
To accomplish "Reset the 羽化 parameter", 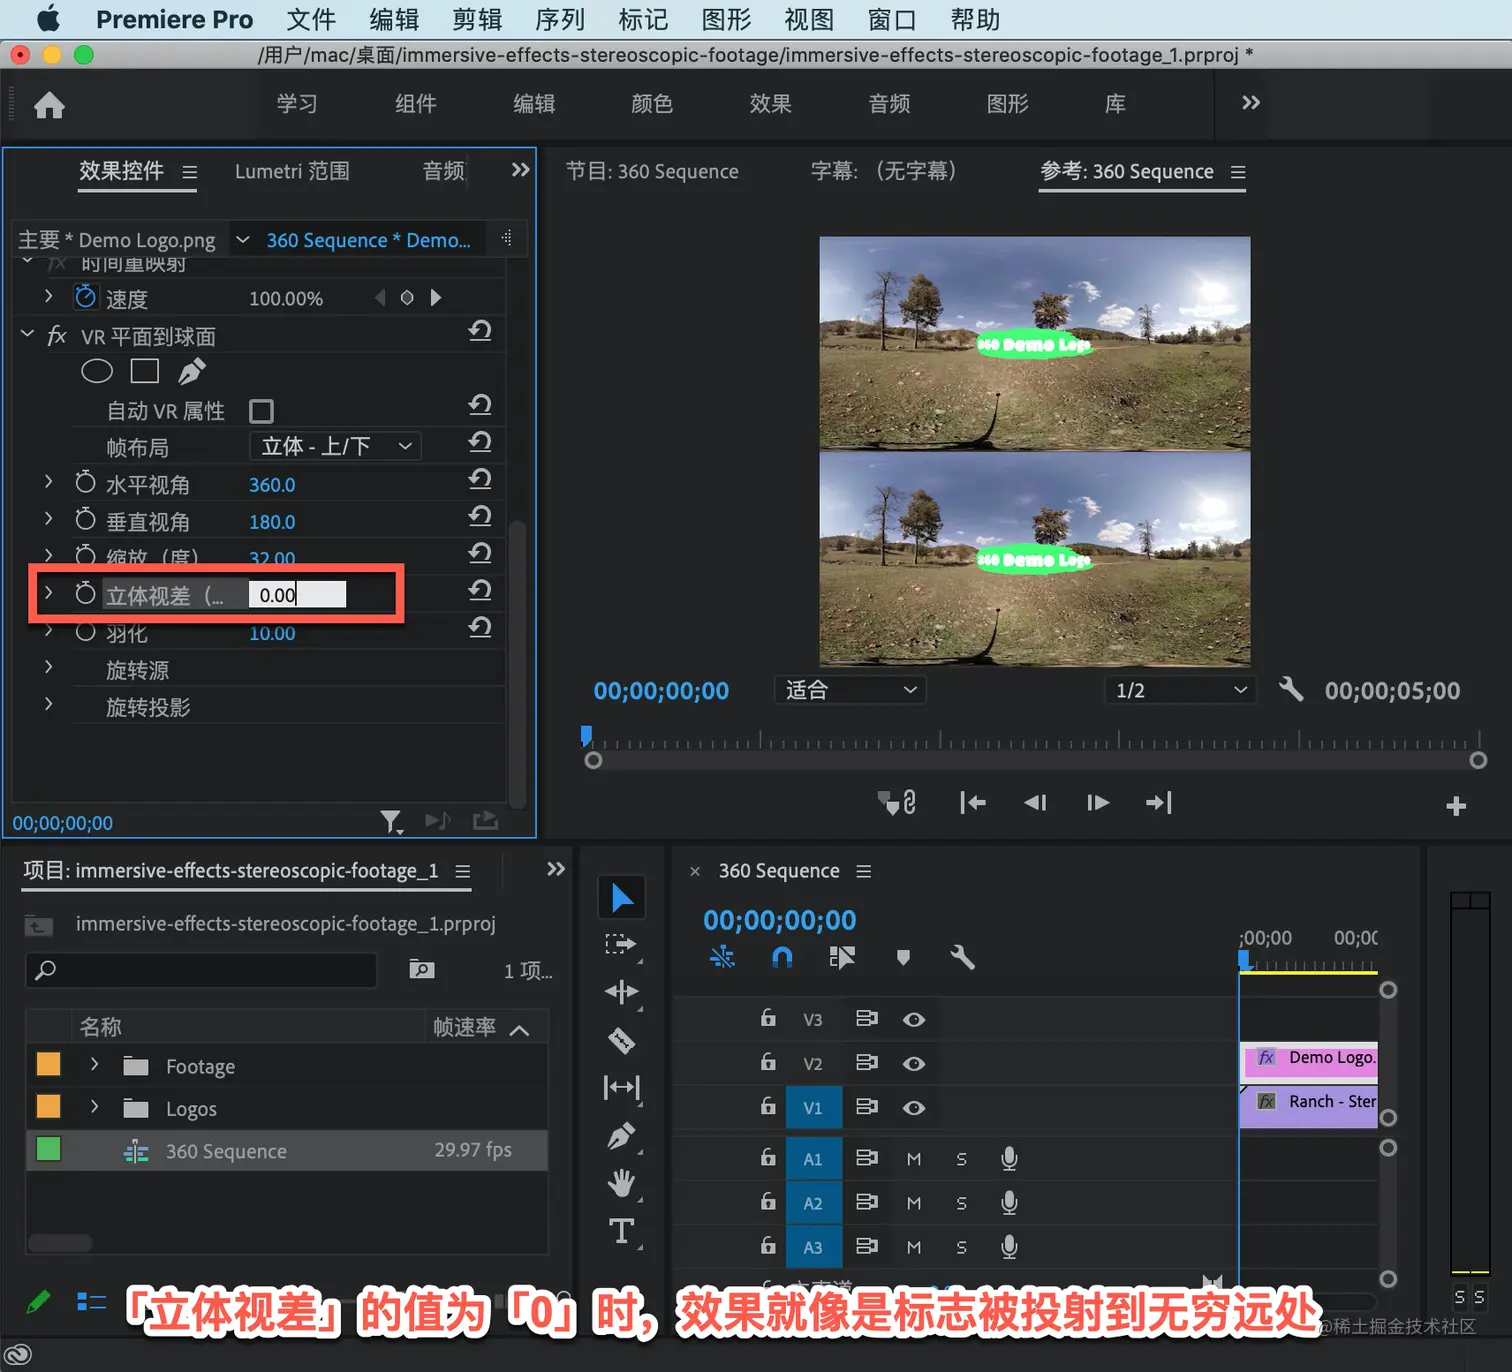I will (480, 627).
